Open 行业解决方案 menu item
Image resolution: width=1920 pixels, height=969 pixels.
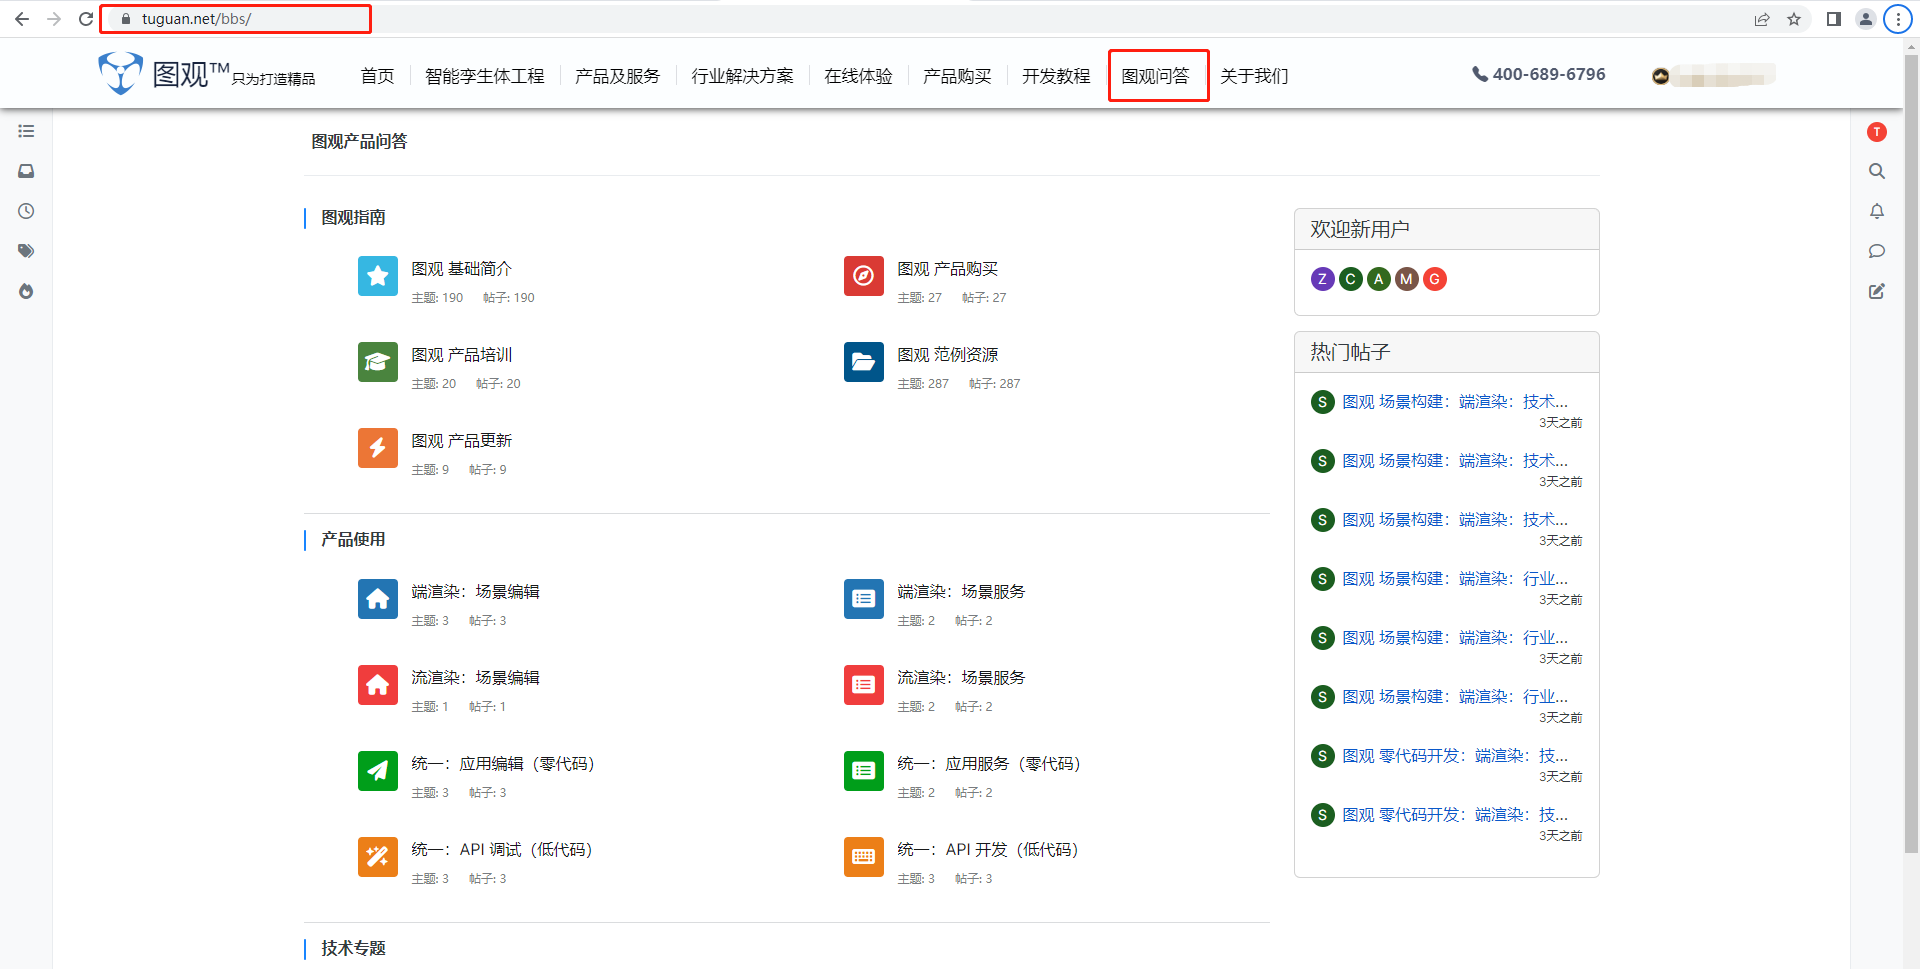(742, 76)
